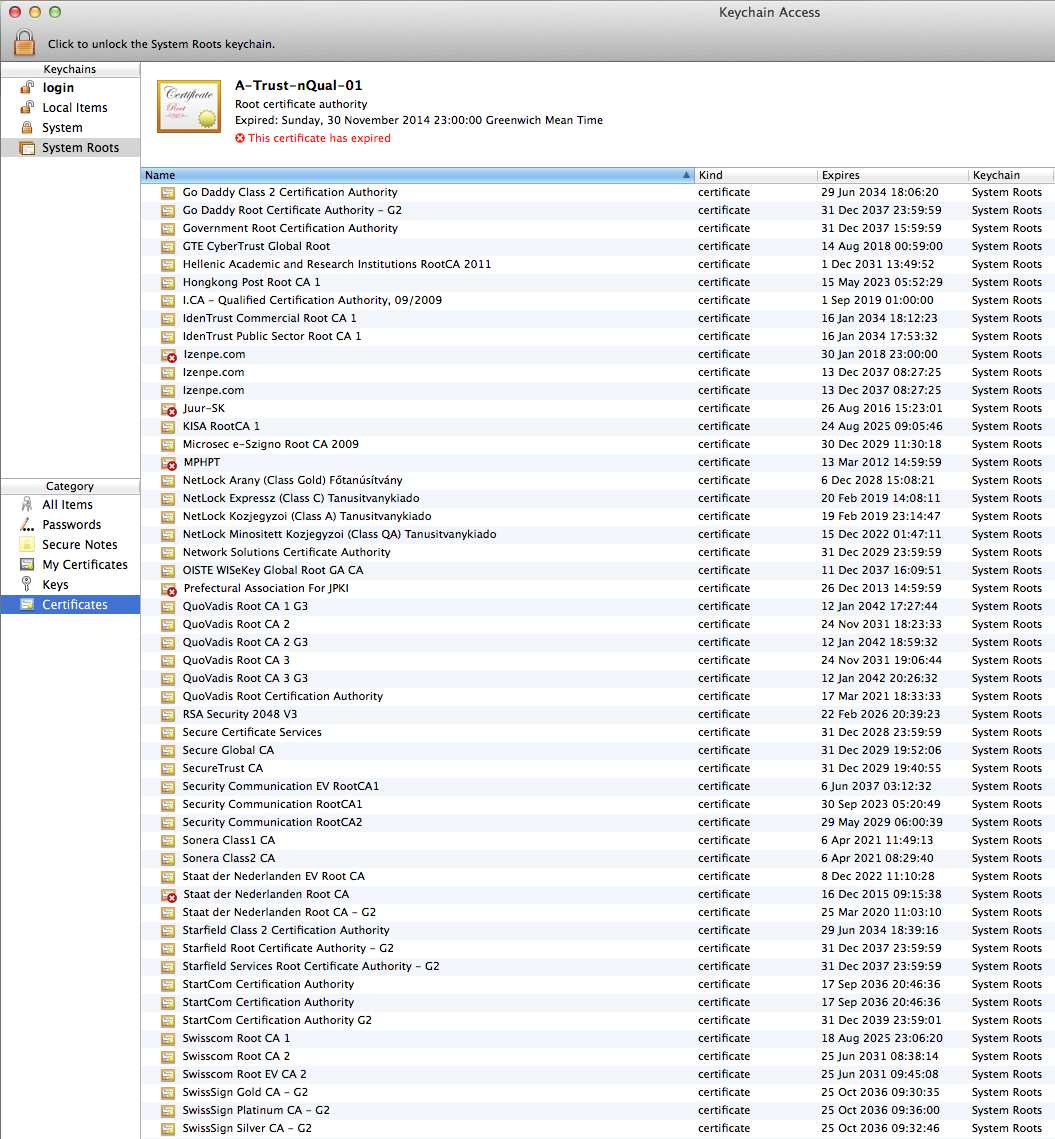This screenshot has width=1055, height=1139.
Task: Click the Certificates category icon
Action: pyautogui.click(x=27, y=604)
